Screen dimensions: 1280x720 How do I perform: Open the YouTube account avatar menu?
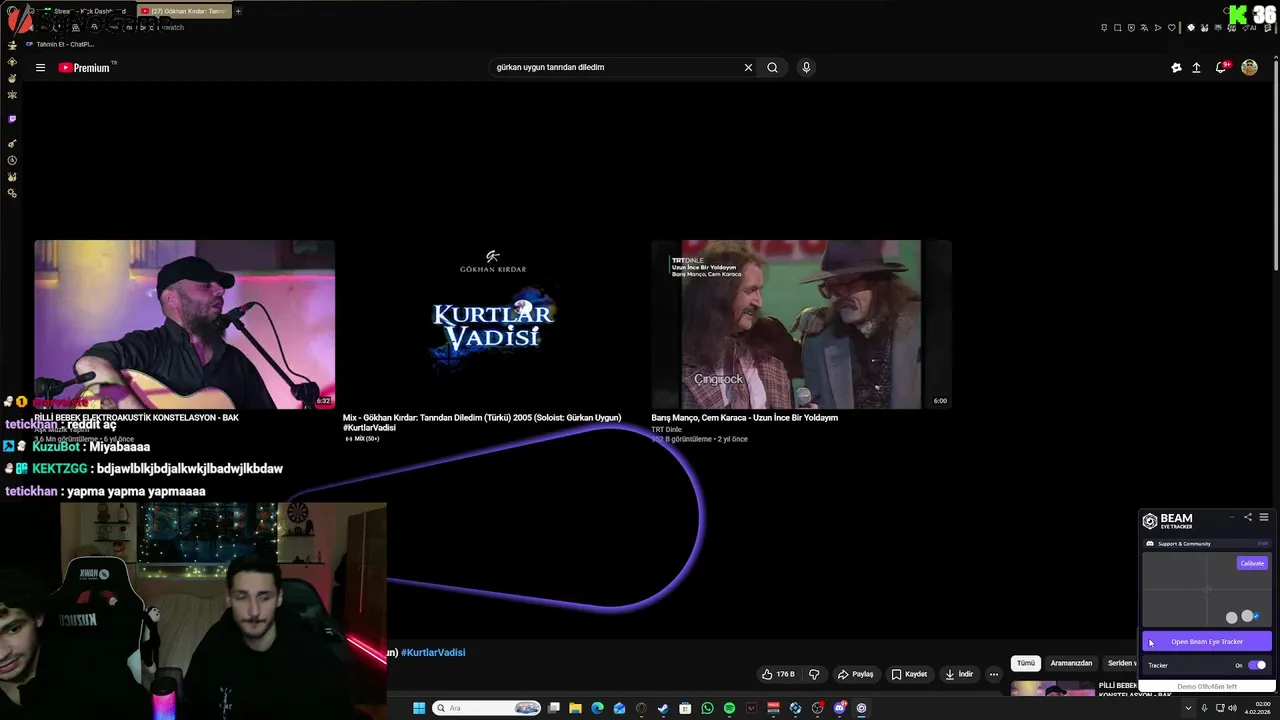pyautogui.click(x=1249, y=67)
